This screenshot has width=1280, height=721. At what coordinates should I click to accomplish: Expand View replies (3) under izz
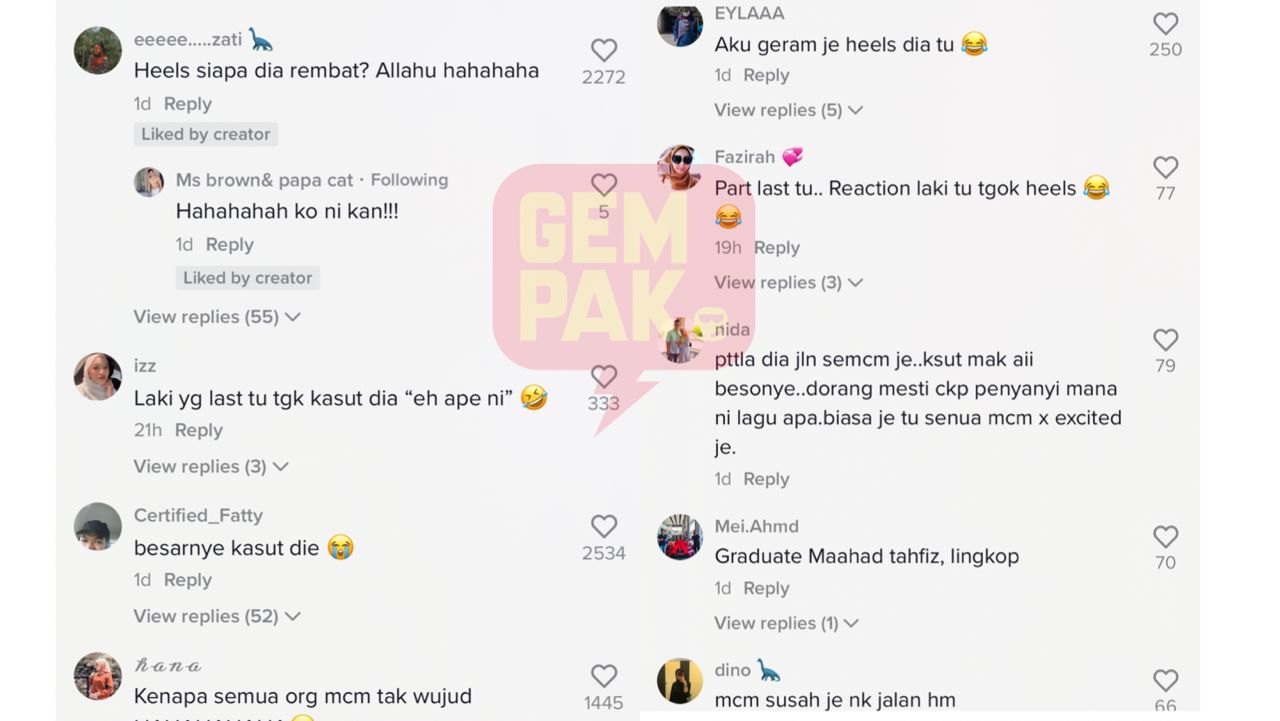click(211, 467)
